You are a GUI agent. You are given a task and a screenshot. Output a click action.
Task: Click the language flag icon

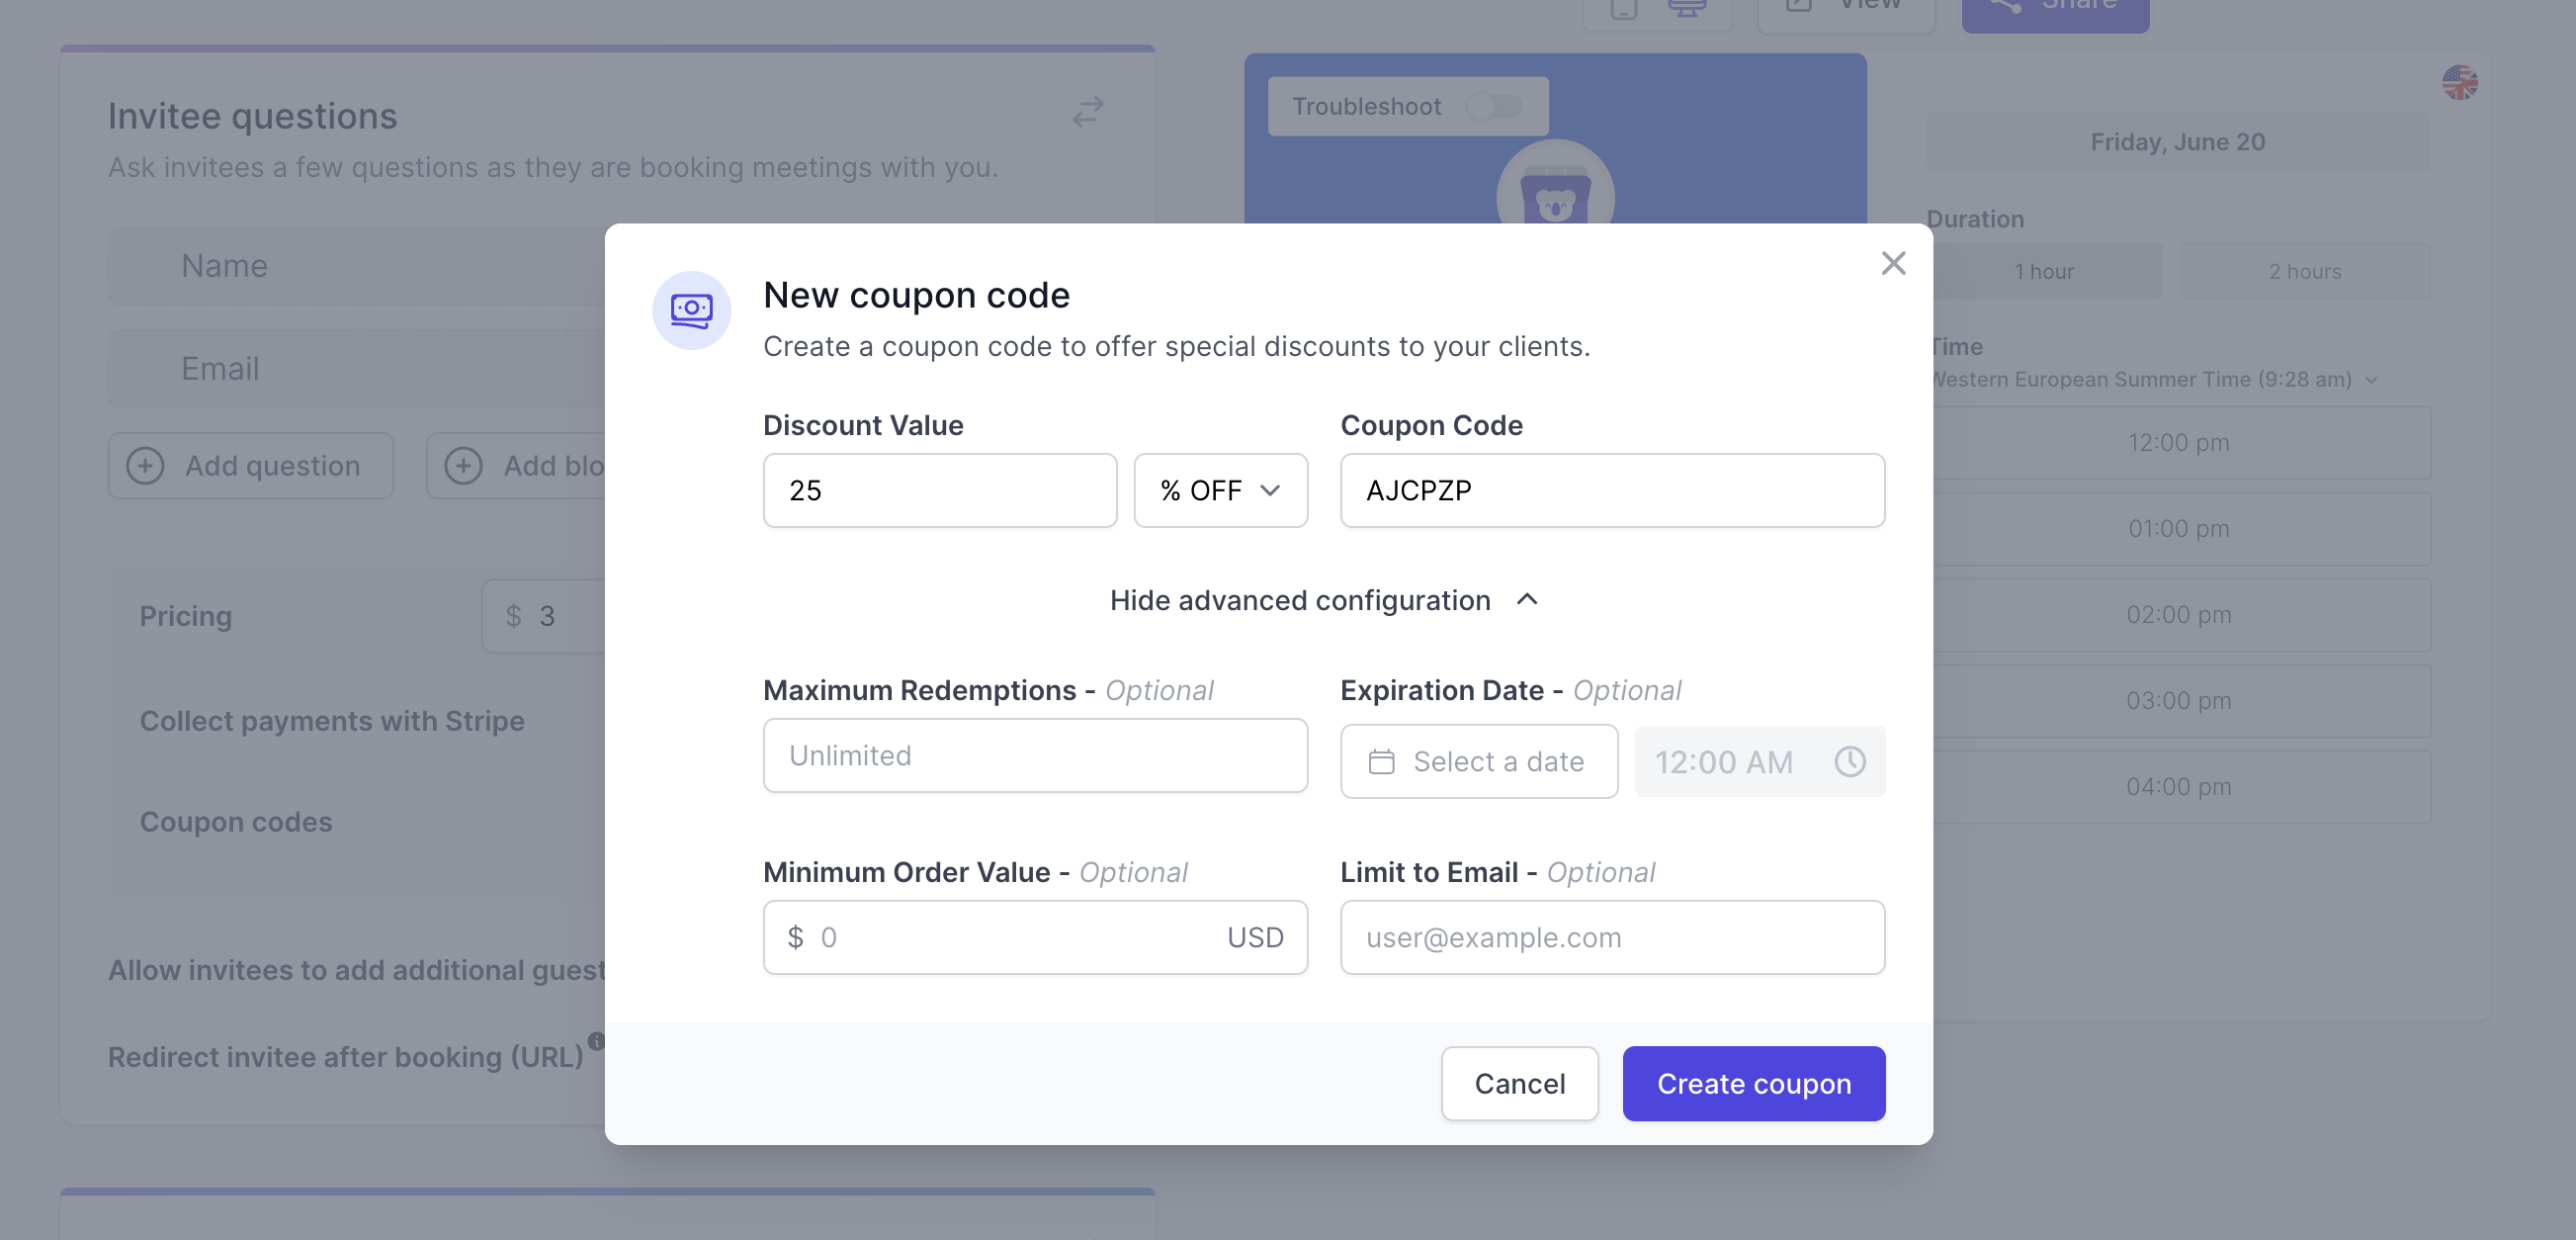[2460, 83]
